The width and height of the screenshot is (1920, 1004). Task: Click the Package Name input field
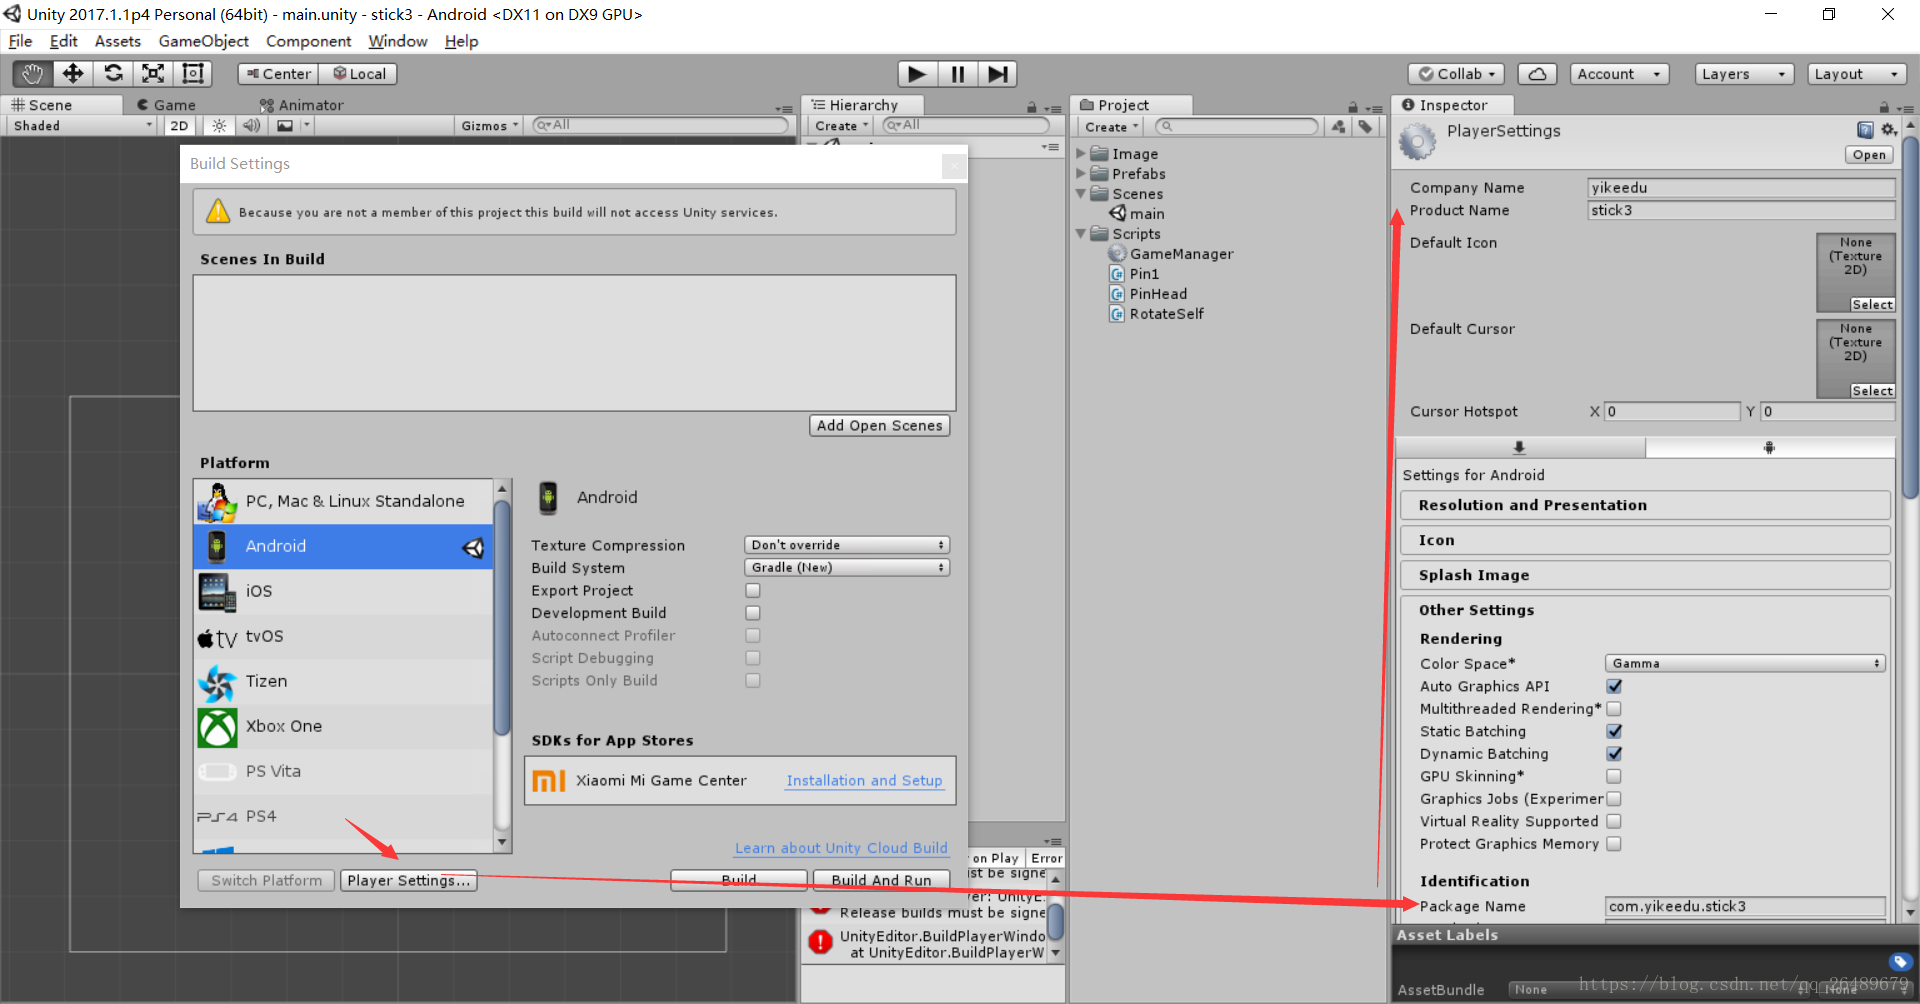1745,906
